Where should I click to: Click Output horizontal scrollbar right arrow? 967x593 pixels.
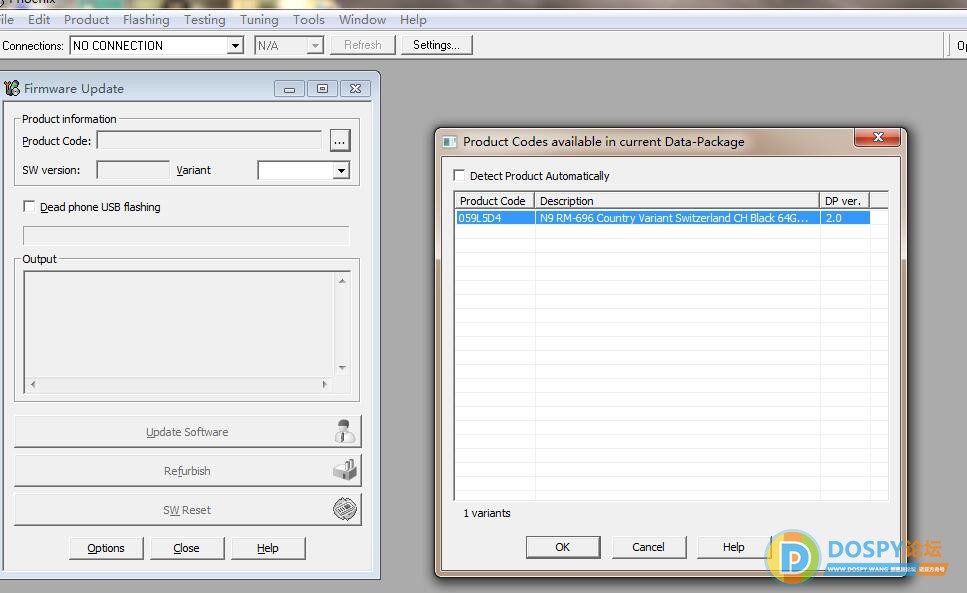(x=324, y=384)
